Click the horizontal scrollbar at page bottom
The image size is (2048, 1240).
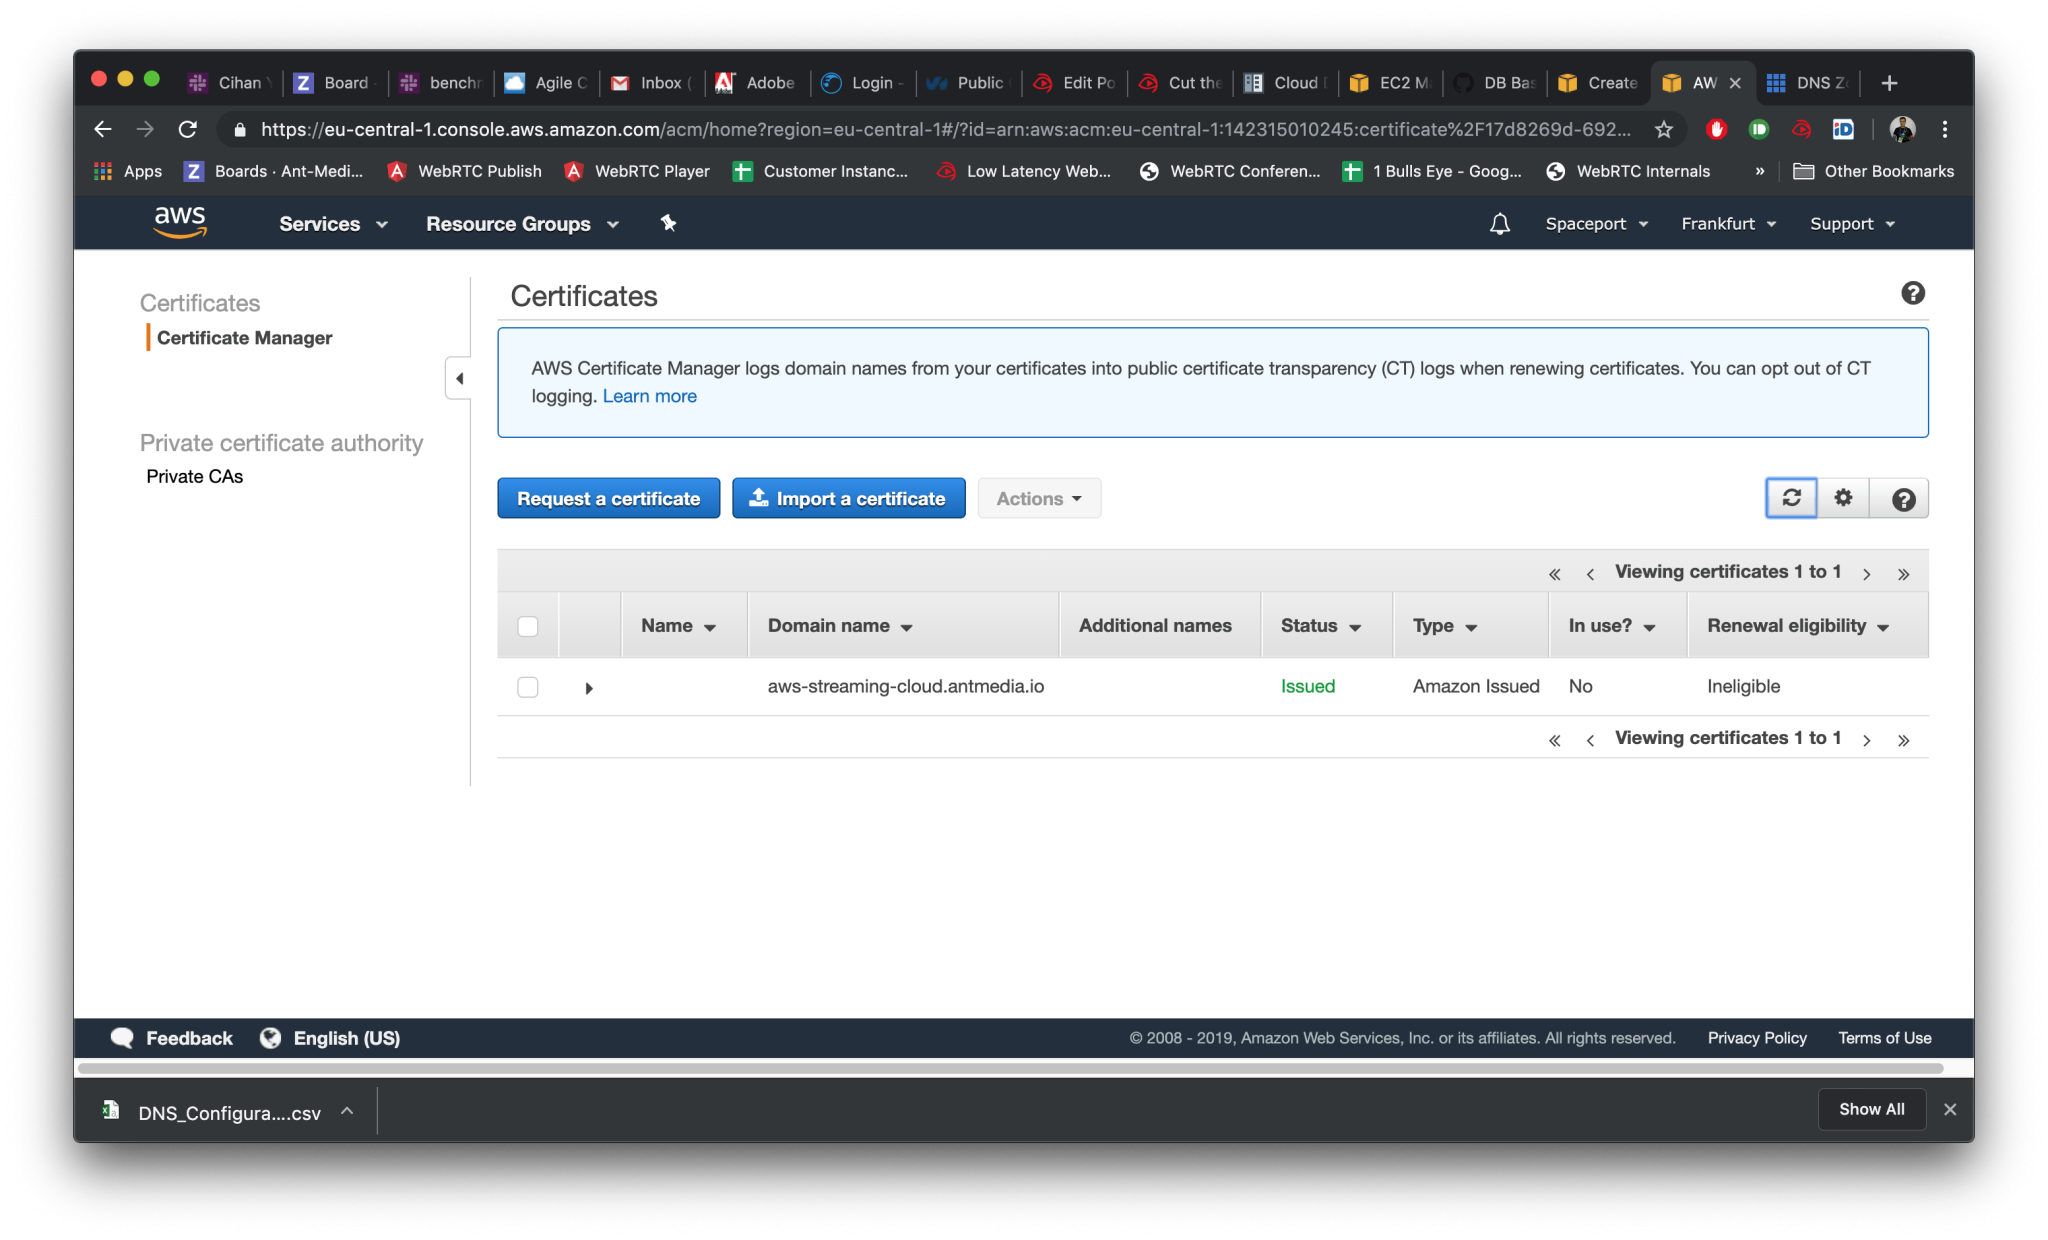coord(1010,1068)
